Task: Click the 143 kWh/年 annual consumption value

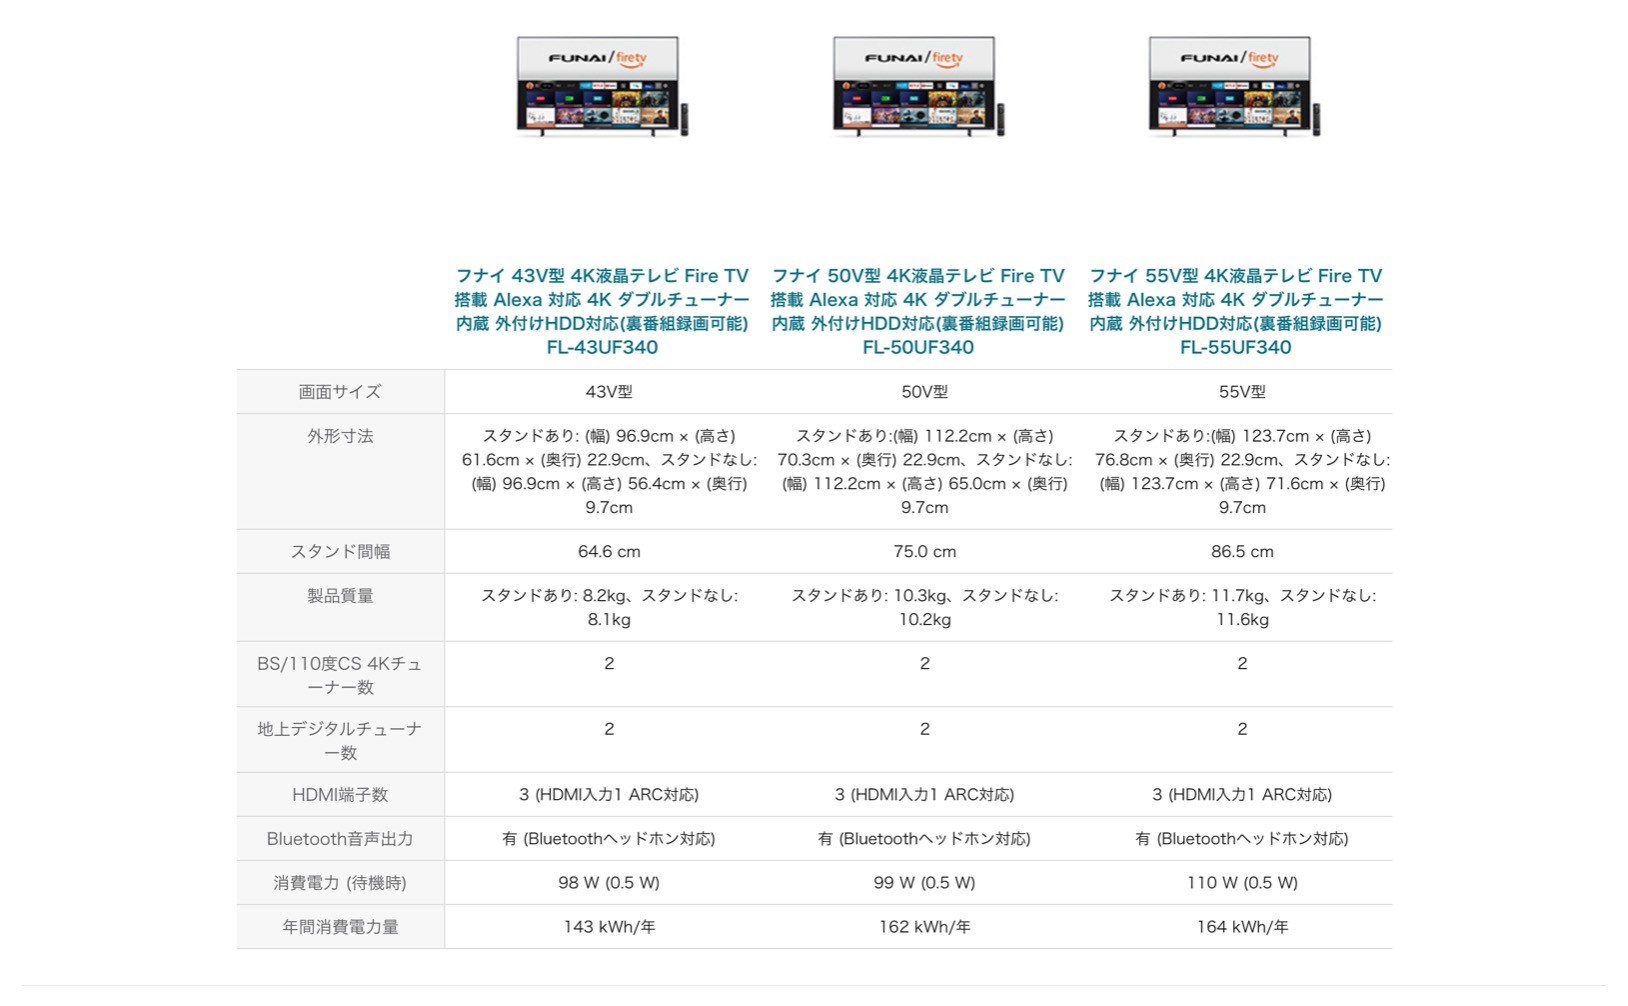Action: click(609, 927)
